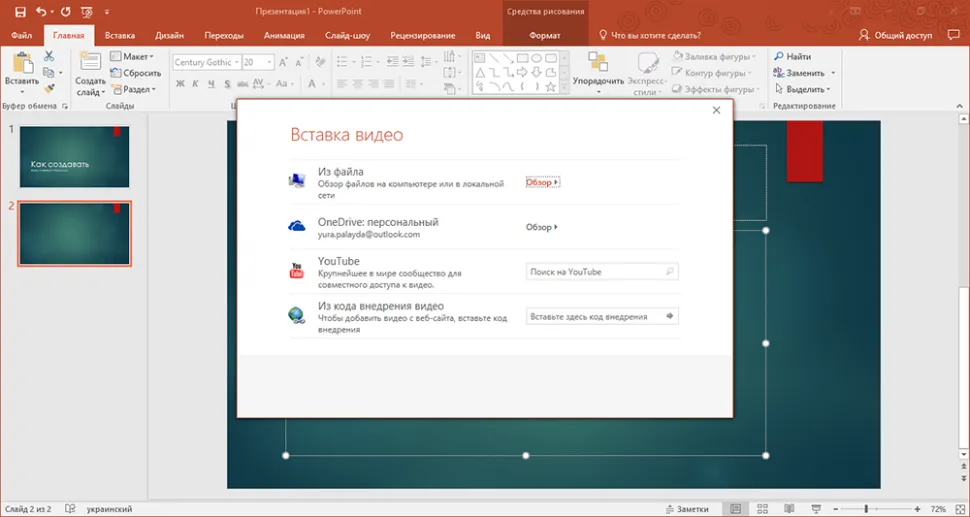The height and width of the screenshot is (517, 970).
Task: Click the Paste (Вставить) clipboard icon
Action: tap(20, 66)
